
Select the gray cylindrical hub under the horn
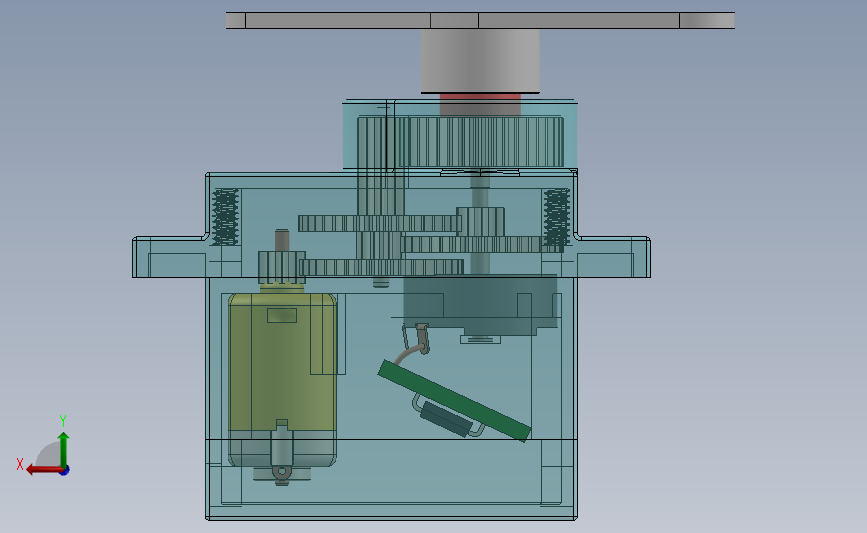coord(480,61)
